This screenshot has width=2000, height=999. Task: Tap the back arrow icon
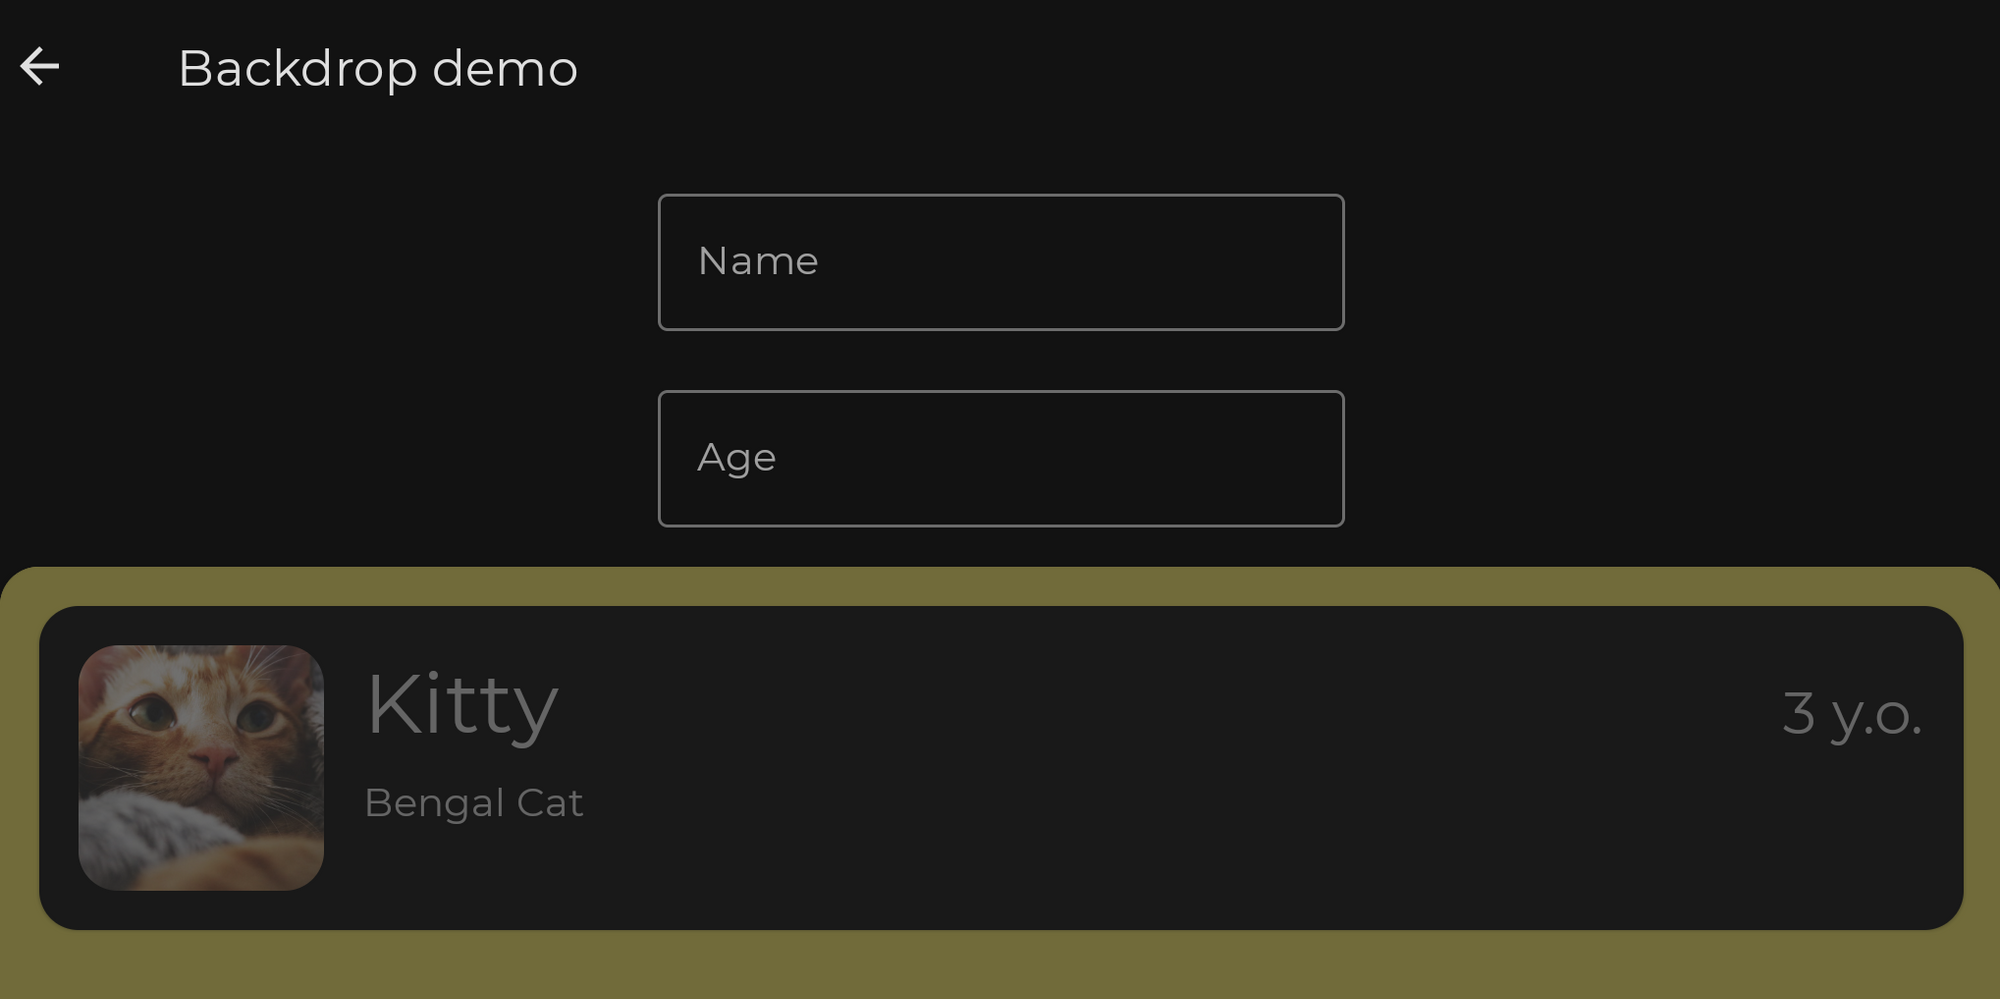click(40, 67)
